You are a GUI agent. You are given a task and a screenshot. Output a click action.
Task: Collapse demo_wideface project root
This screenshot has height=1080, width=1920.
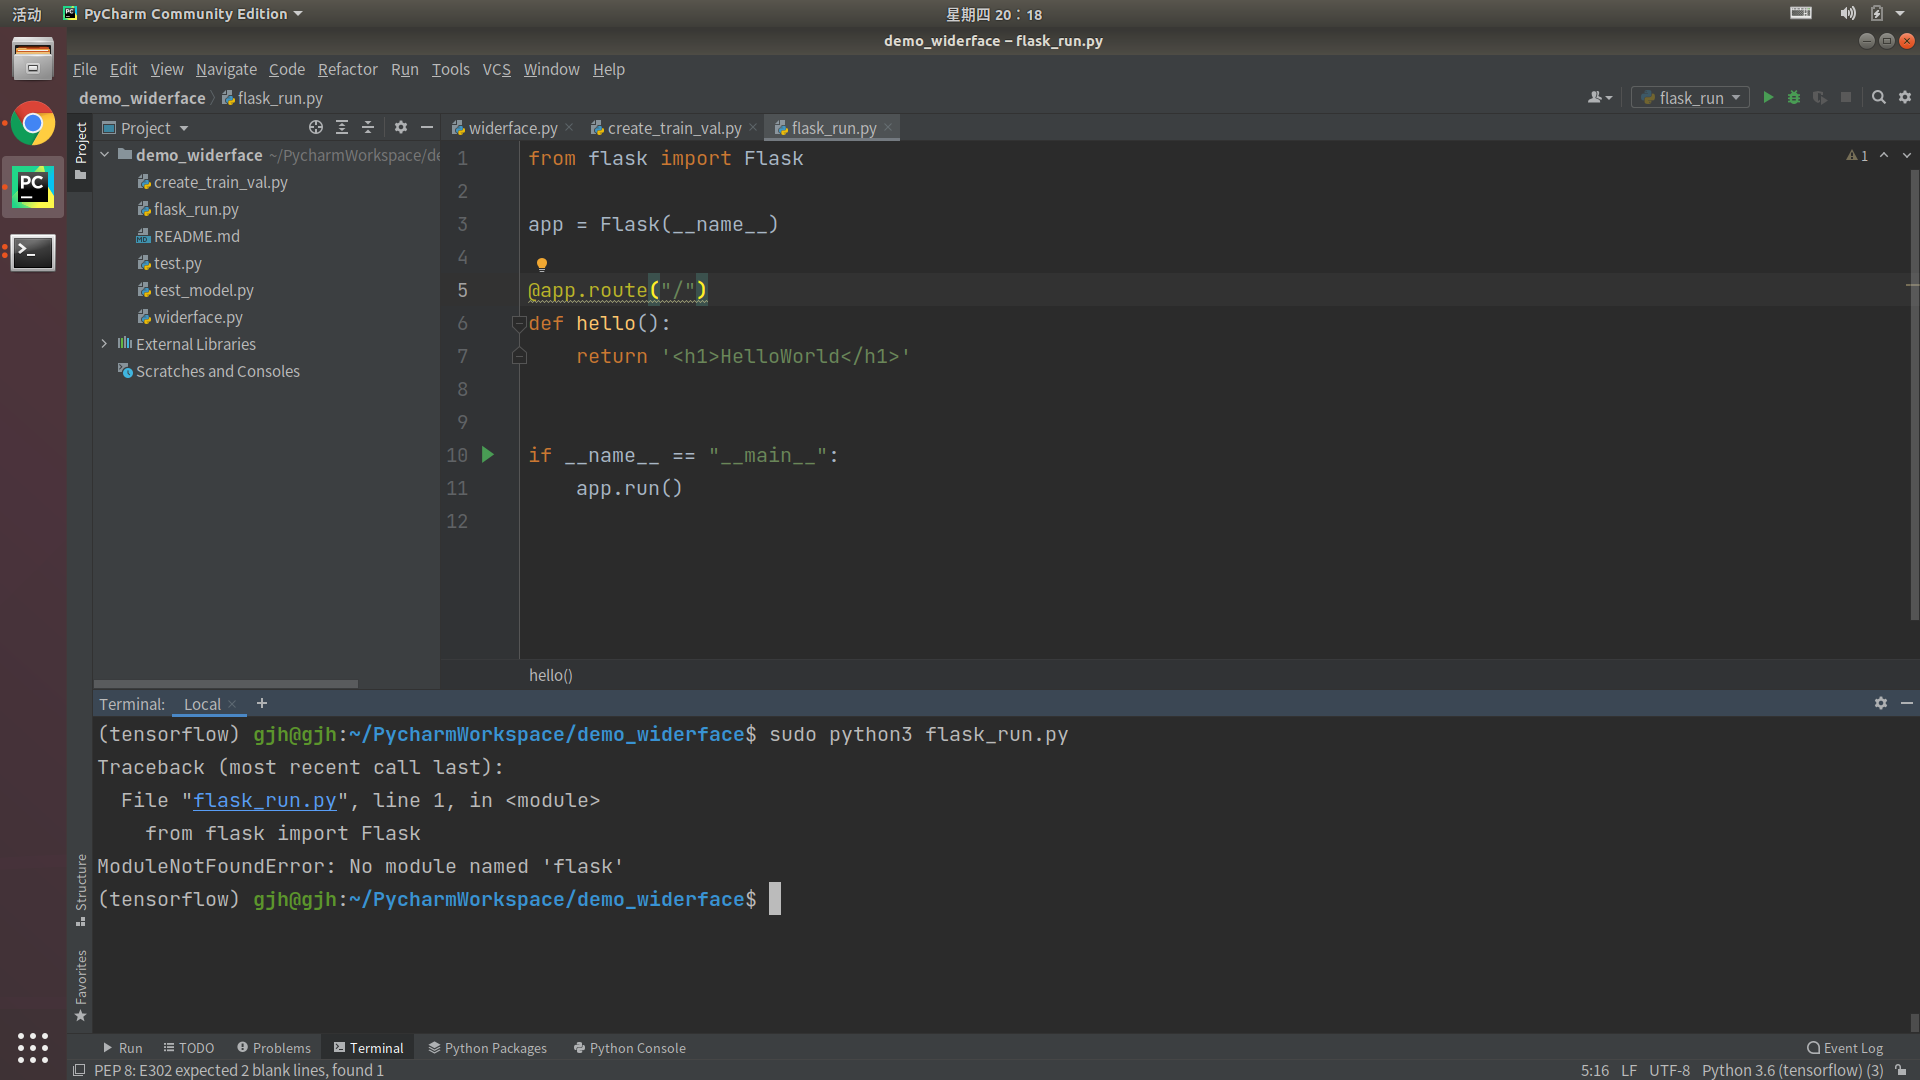pos(104,155)
